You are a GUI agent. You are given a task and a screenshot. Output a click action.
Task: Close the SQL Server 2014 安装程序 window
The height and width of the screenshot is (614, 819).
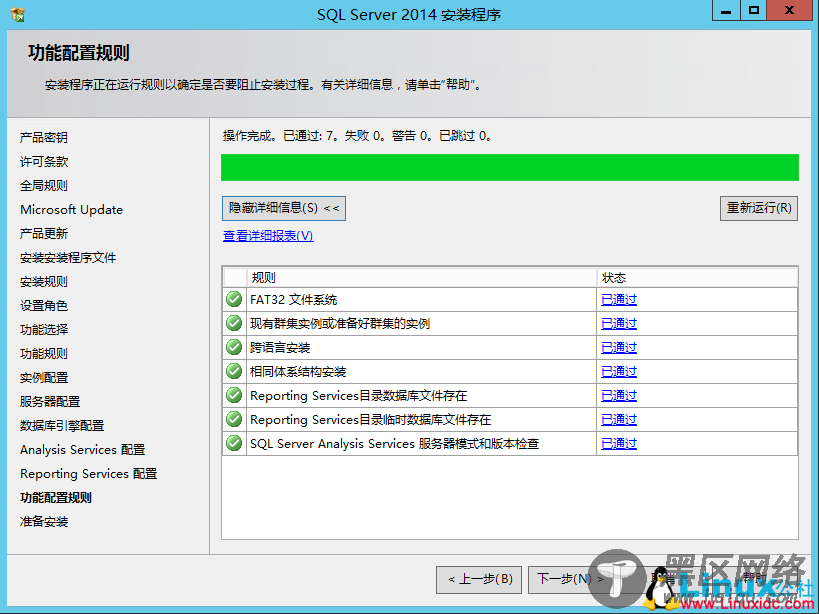789,10
